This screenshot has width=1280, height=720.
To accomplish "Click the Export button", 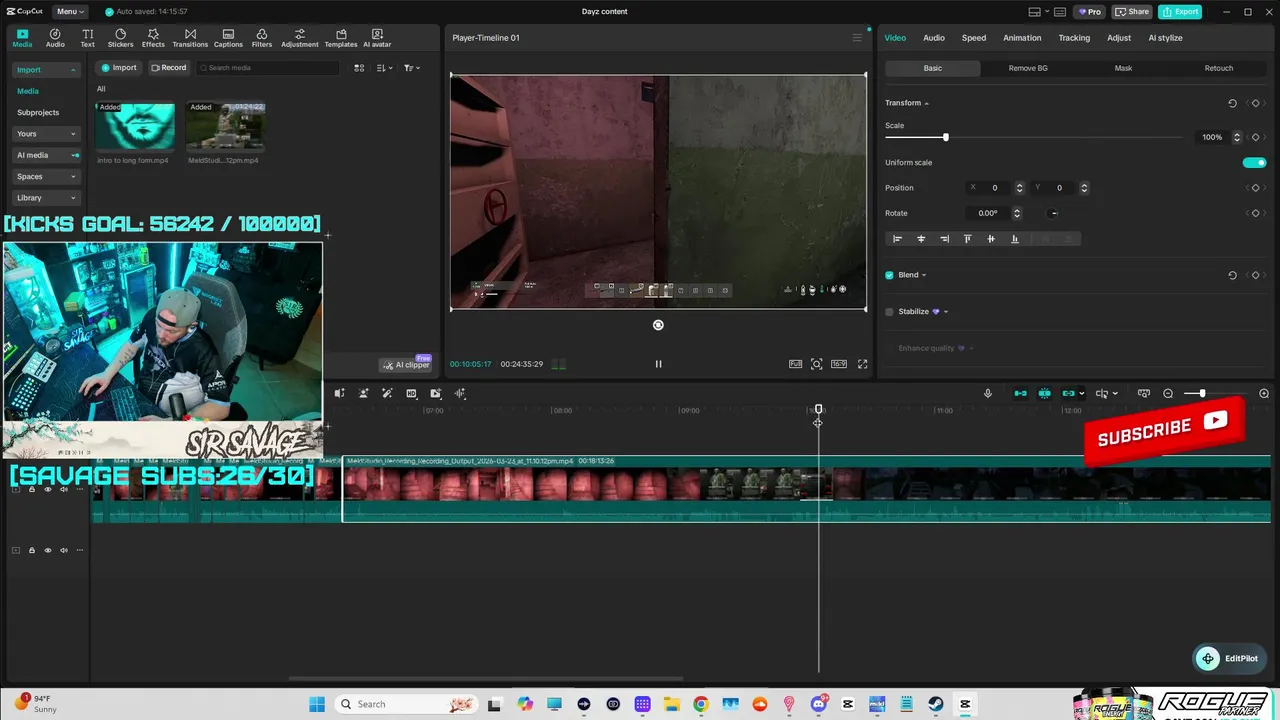I will click(x=1180, y=12).
